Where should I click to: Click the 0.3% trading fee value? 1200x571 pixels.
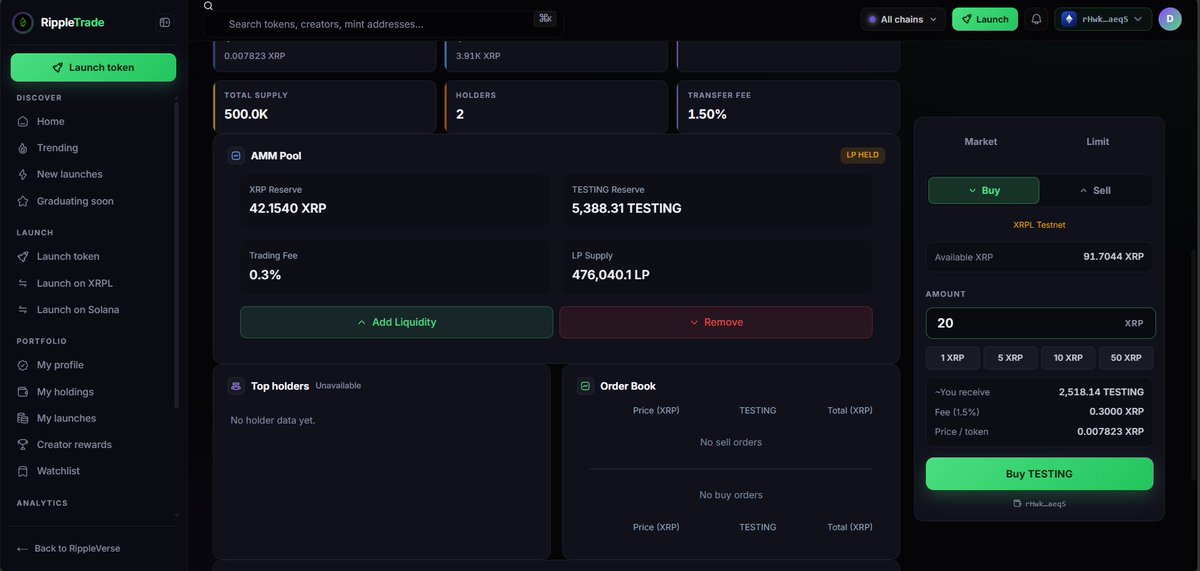(x=265, y=275)
